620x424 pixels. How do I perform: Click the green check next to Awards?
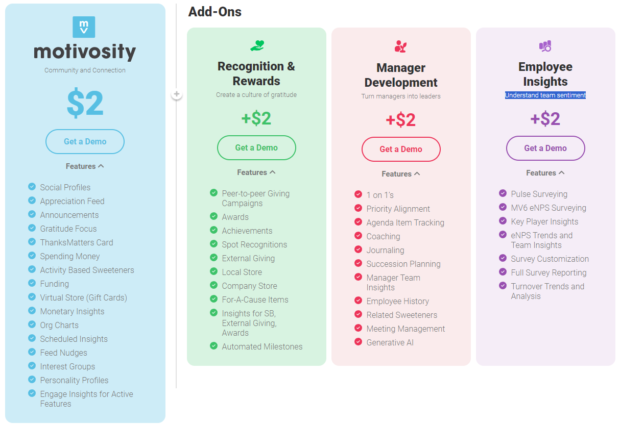(213, 215)
